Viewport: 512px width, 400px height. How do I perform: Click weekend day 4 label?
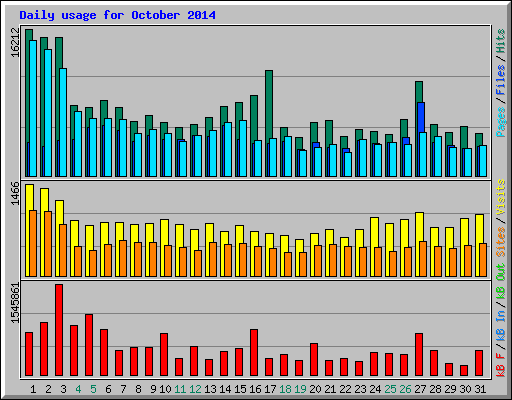click(78, 389)
